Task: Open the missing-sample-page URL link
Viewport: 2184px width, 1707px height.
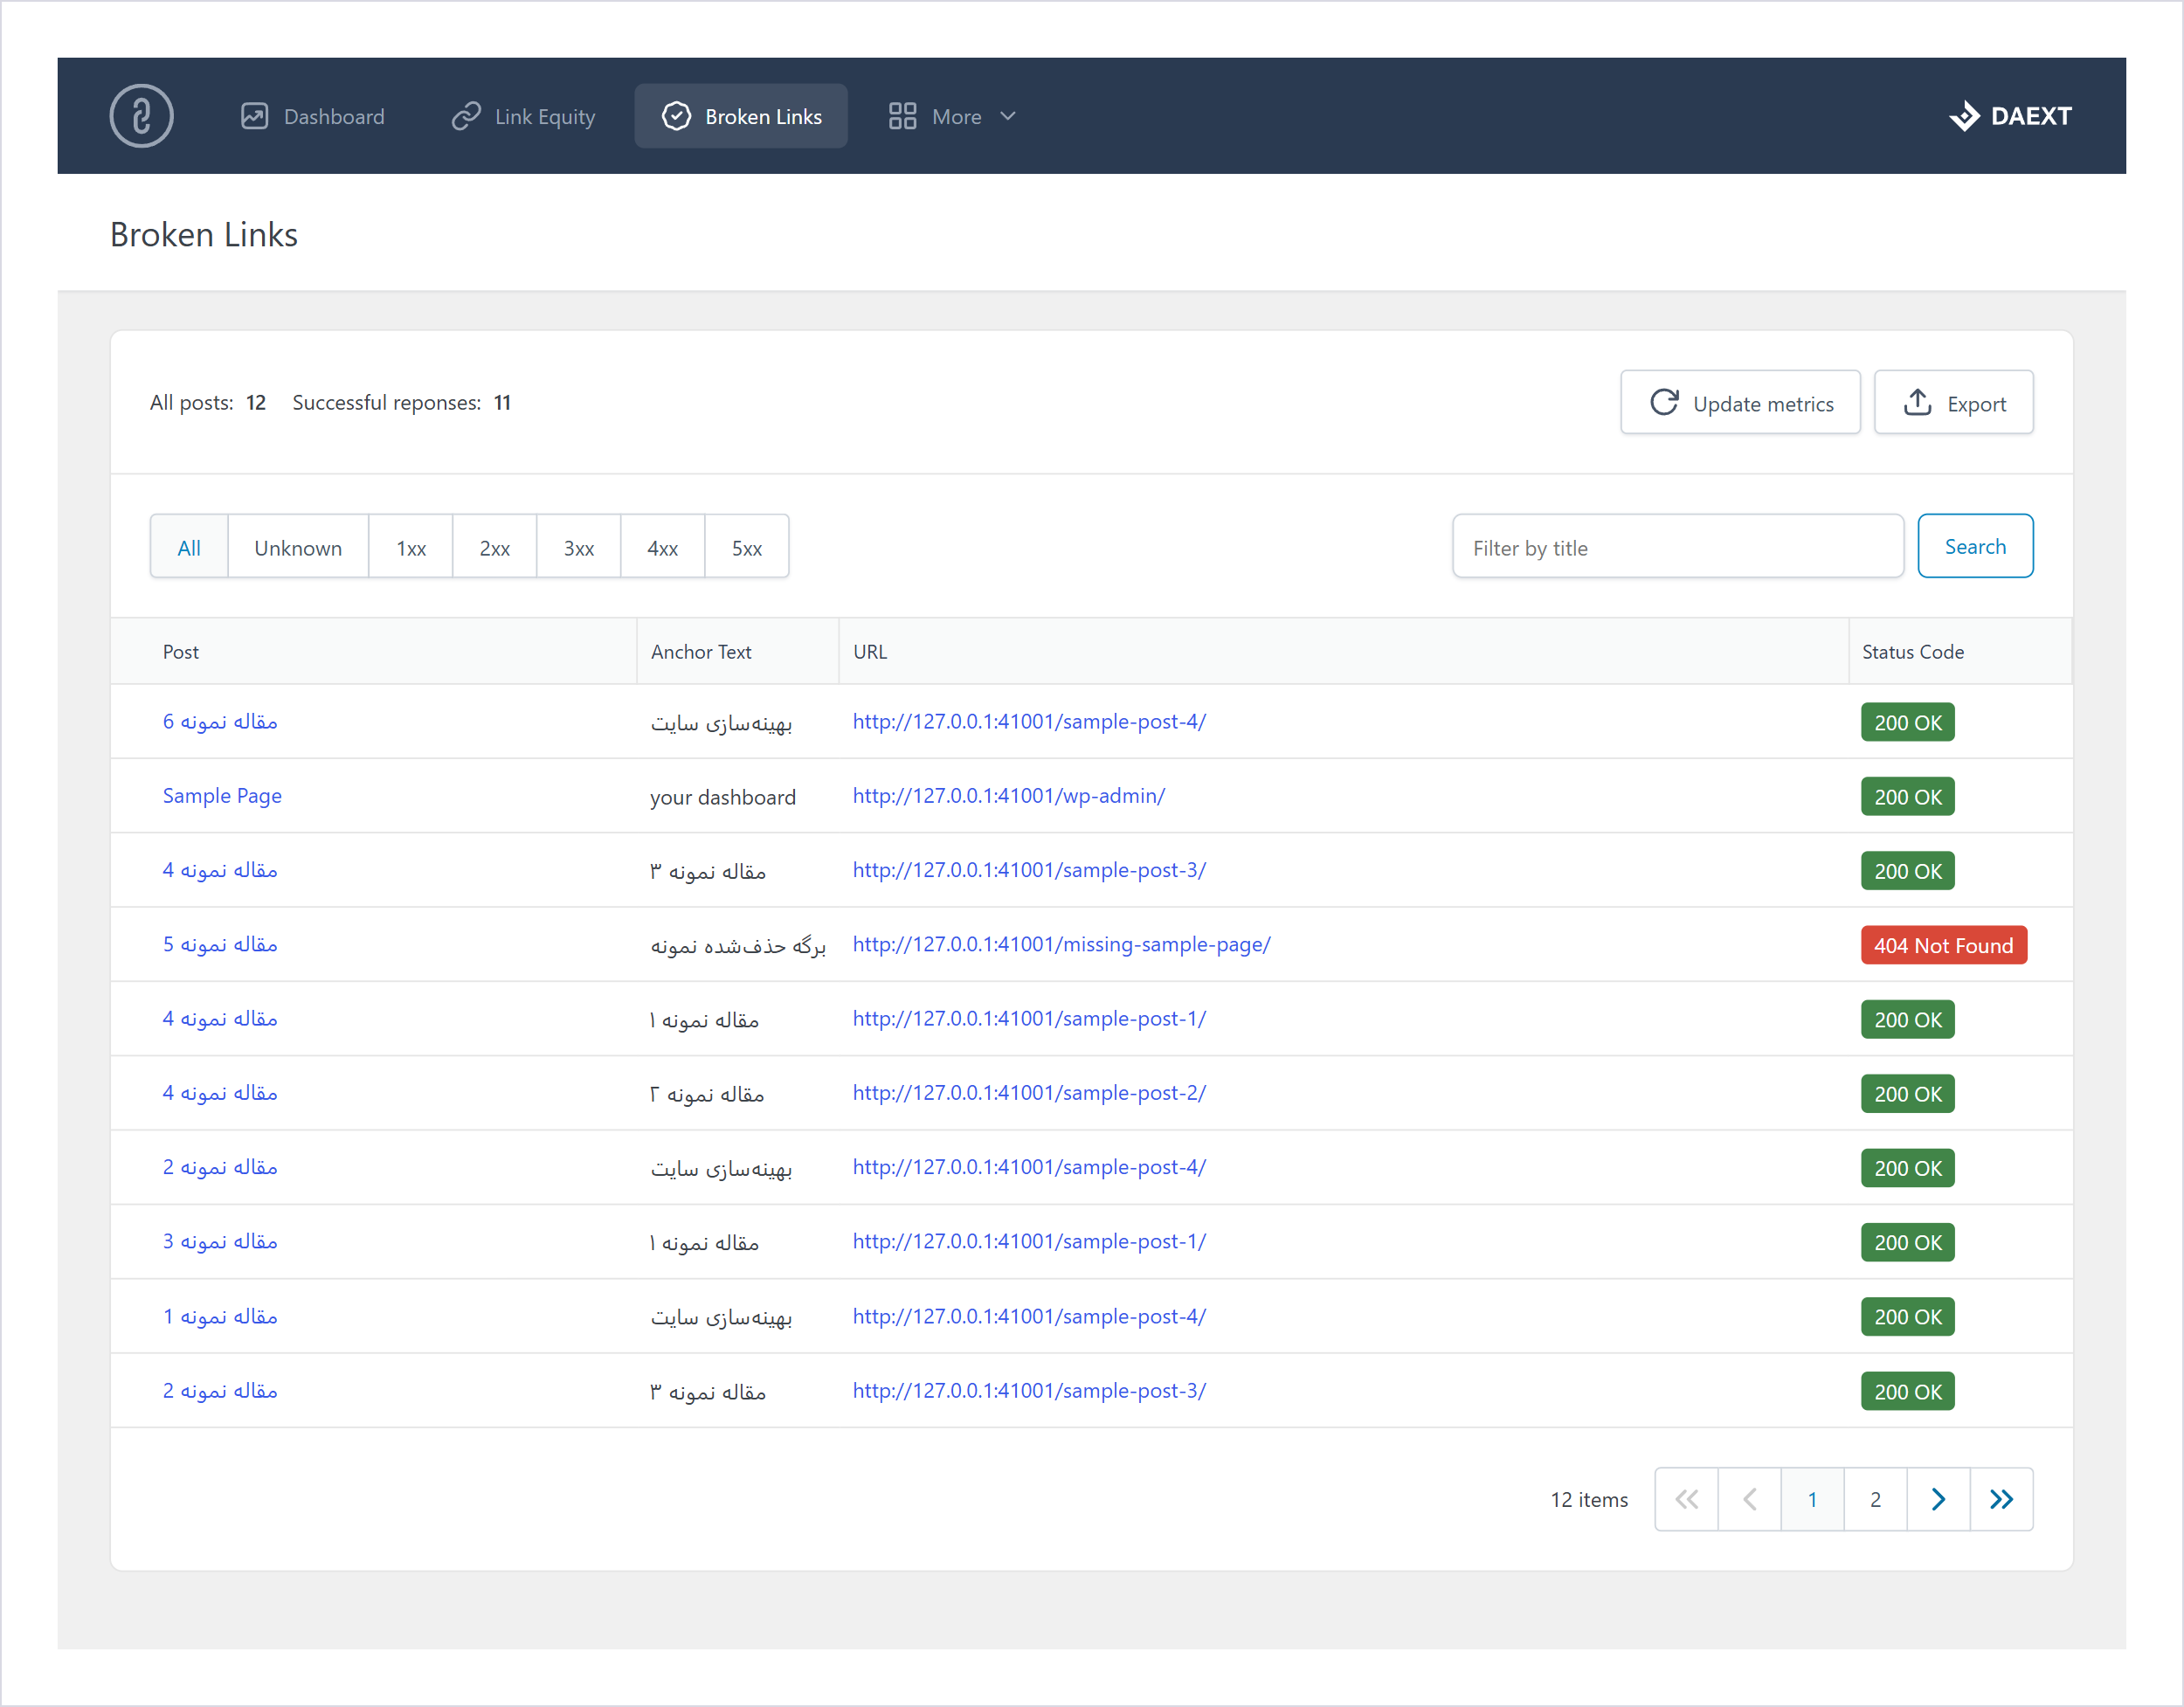Action: point(1062,945)
